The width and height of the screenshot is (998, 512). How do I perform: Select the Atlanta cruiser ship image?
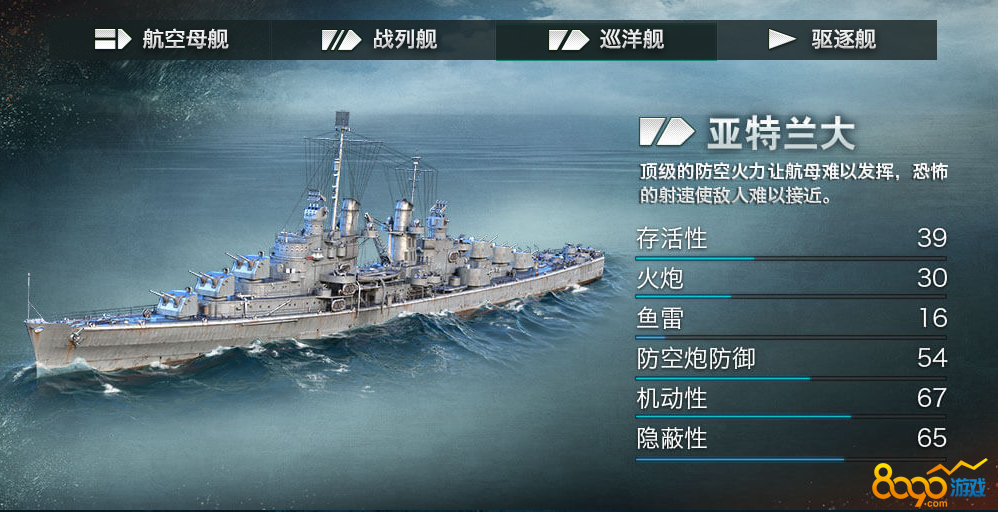315,255
